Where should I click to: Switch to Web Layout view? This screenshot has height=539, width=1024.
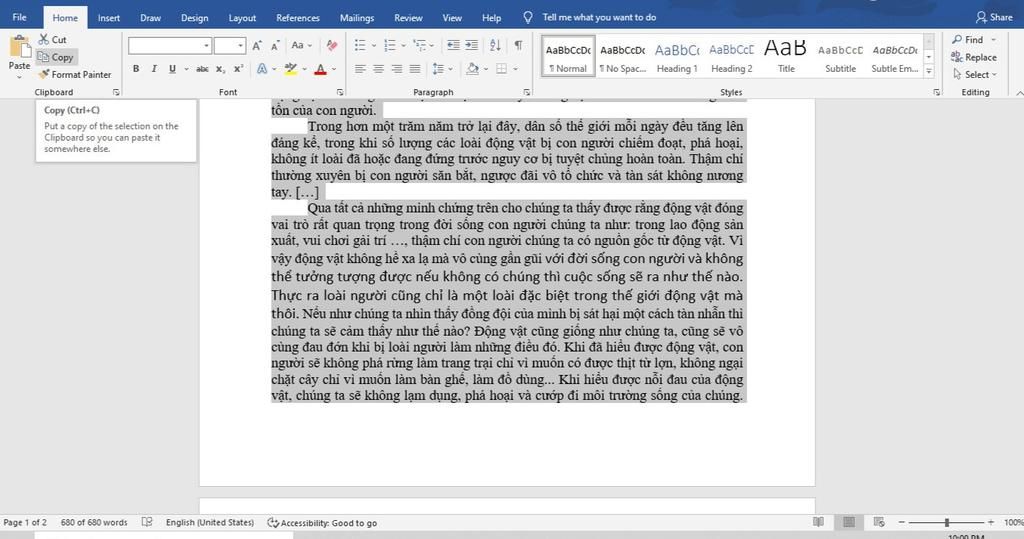[878, 522]
